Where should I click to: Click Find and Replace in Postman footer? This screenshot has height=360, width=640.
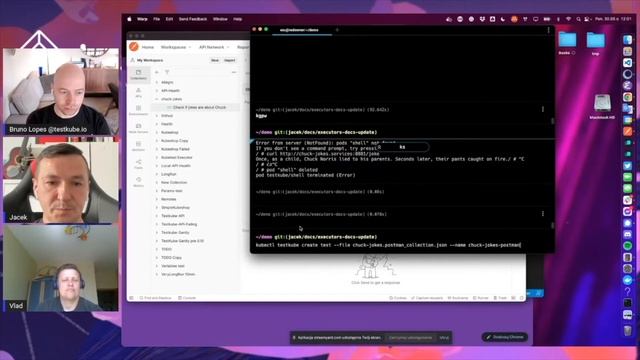(x=156, y=298)
